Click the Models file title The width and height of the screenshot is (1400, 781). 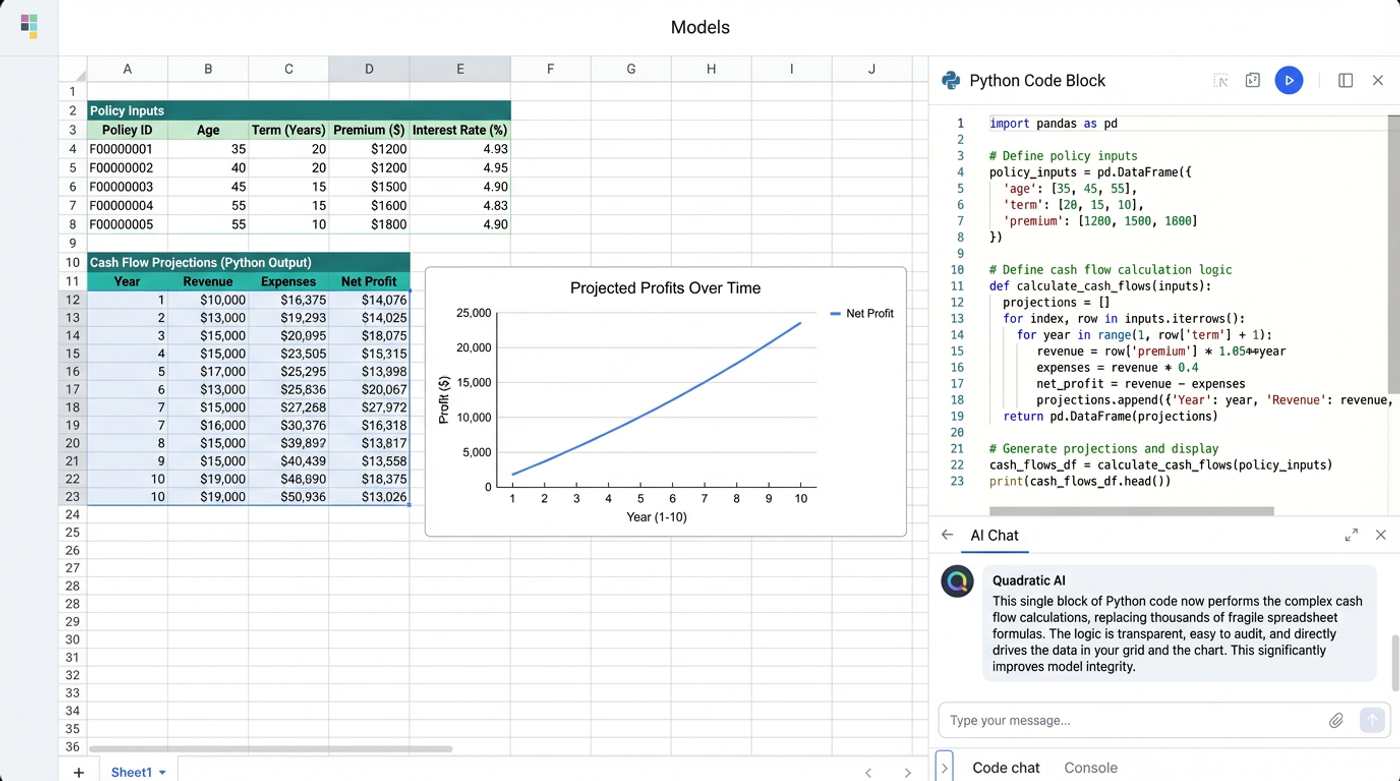click(x=700, y=27)
